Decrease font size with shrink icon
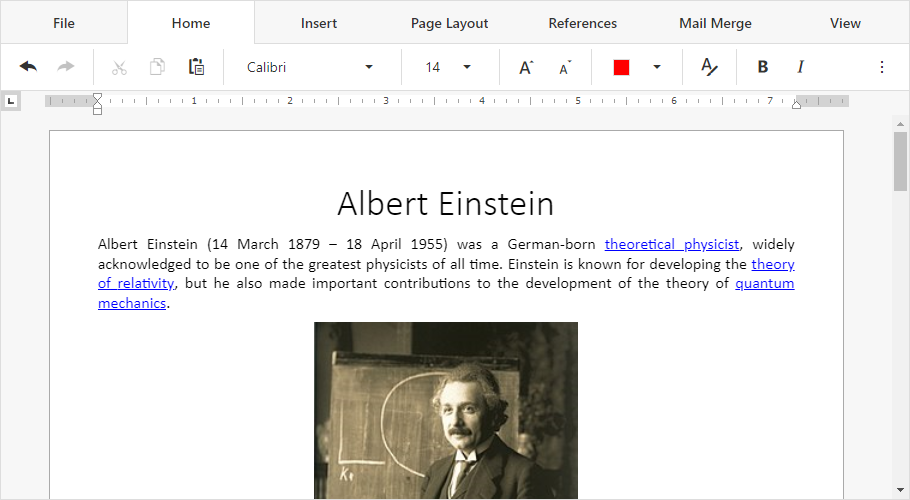The width and height of the screenshot is (910, 500). [x=565, y=67]
